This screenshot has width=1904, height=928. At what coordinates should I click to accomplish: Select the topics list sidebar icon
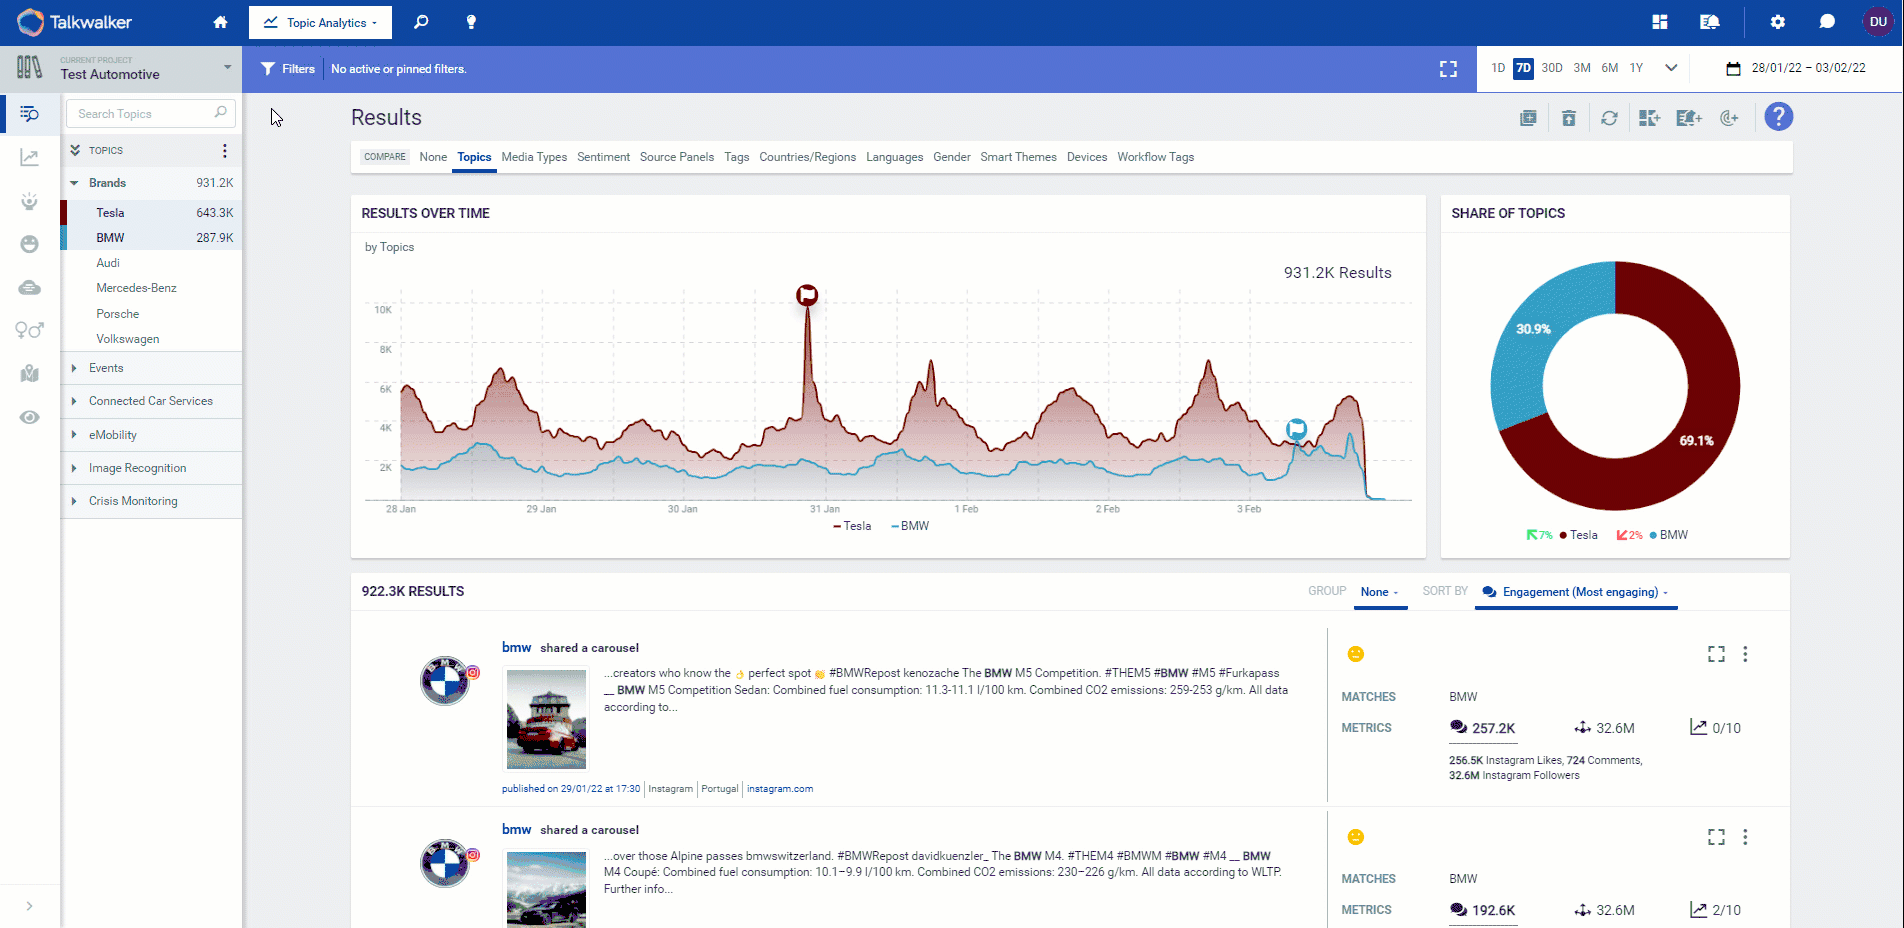click(30, 114)
